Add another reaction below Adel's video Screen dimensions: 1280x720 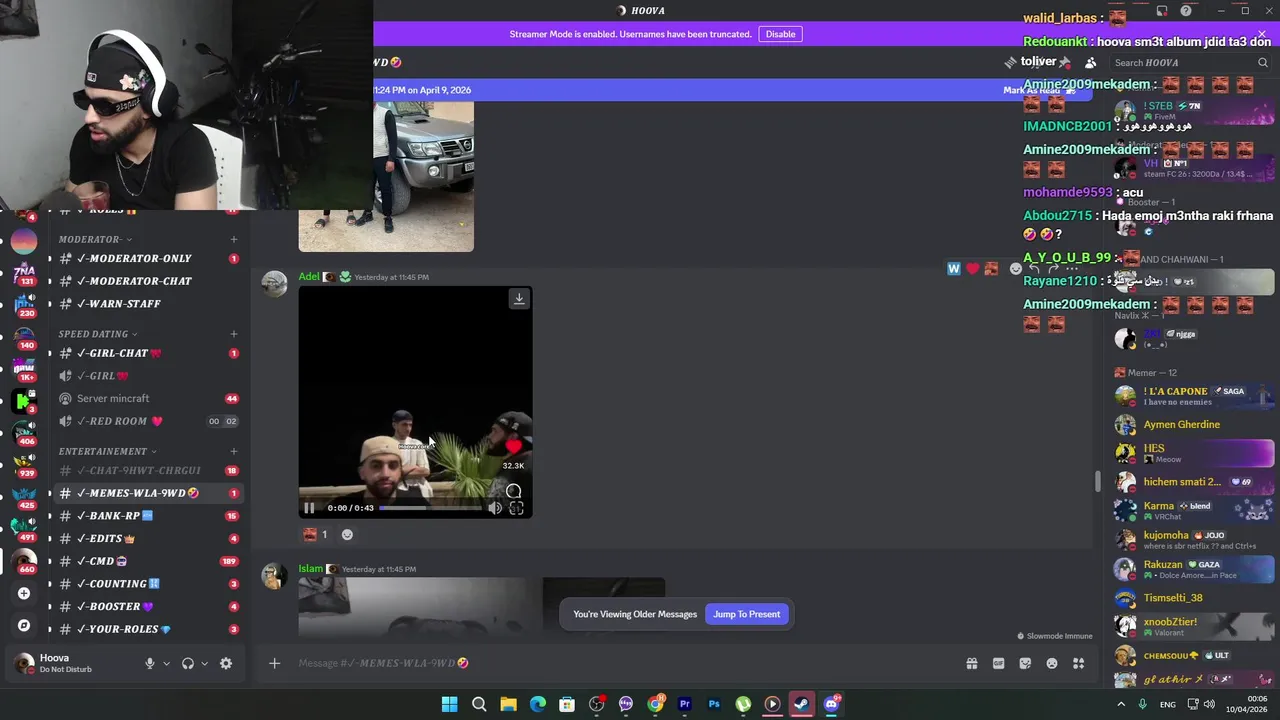[x=347, y=534]
